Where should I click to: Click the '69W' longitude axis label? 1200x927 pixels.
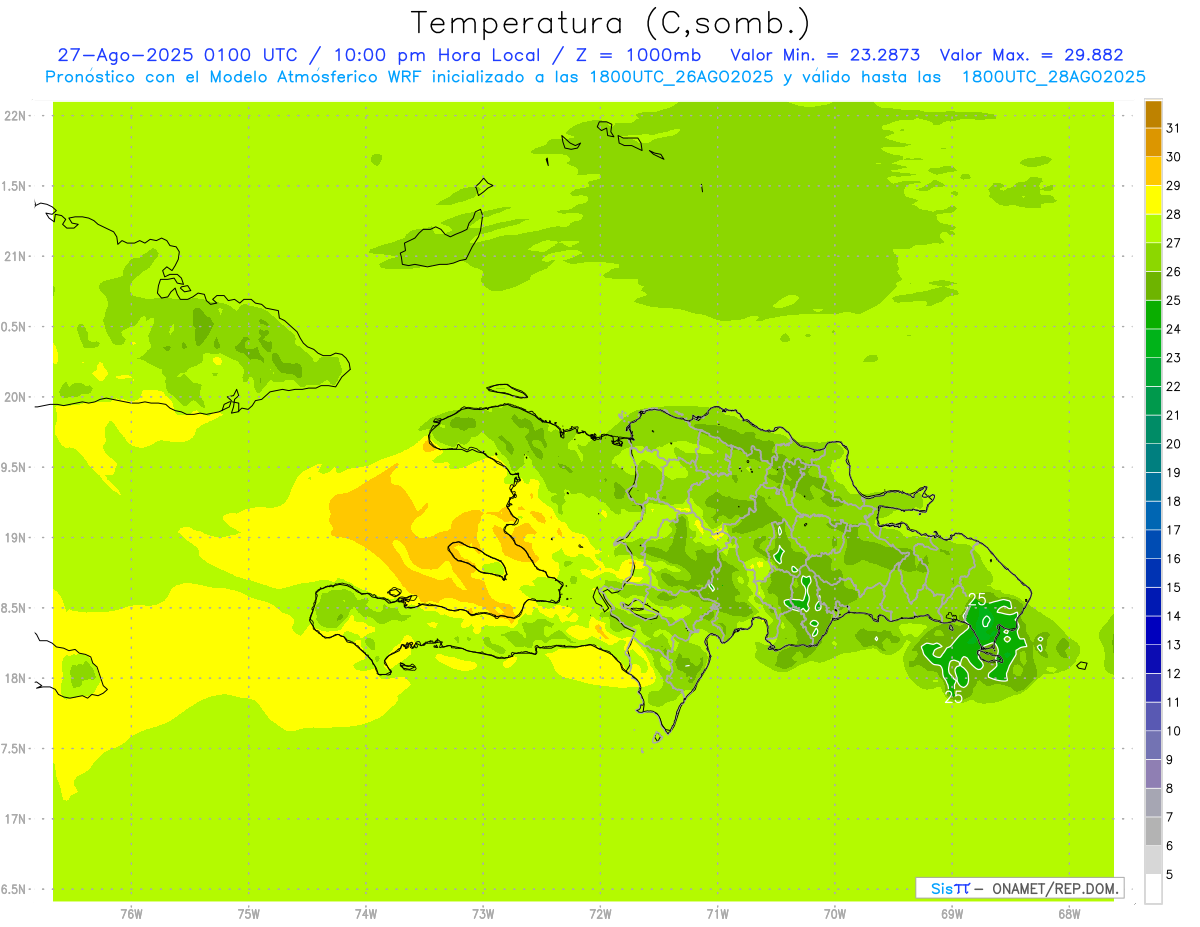[x=952, y=914]
